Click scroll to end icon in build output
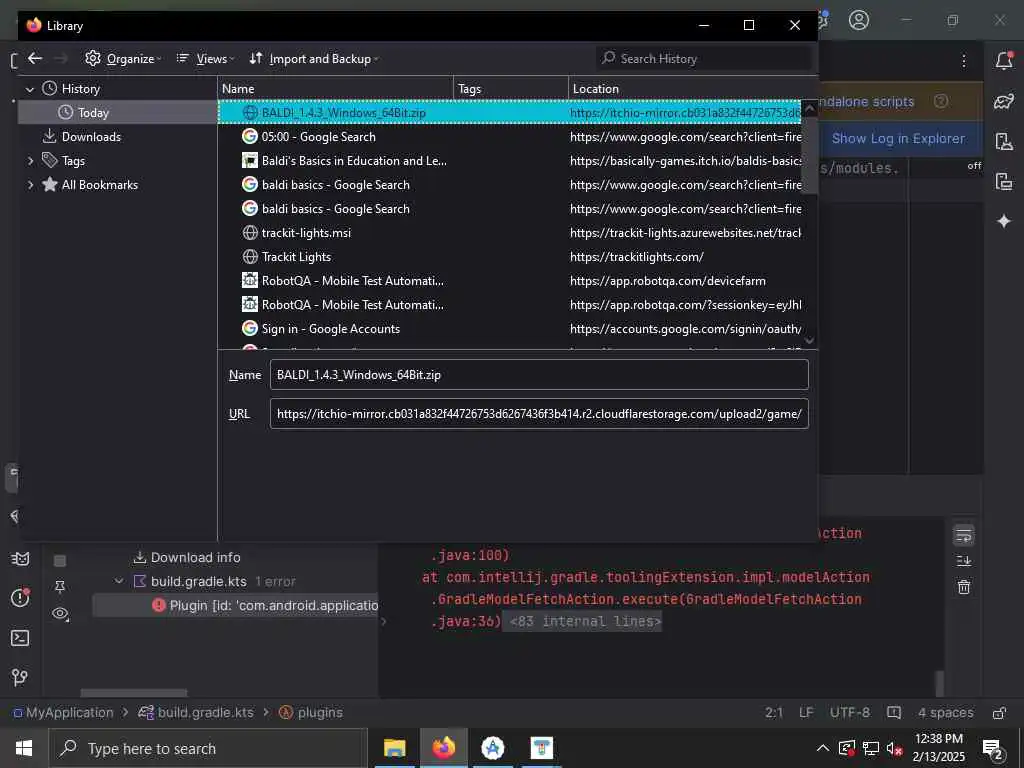The image size is (1024, 768). (x=964, y=561)
